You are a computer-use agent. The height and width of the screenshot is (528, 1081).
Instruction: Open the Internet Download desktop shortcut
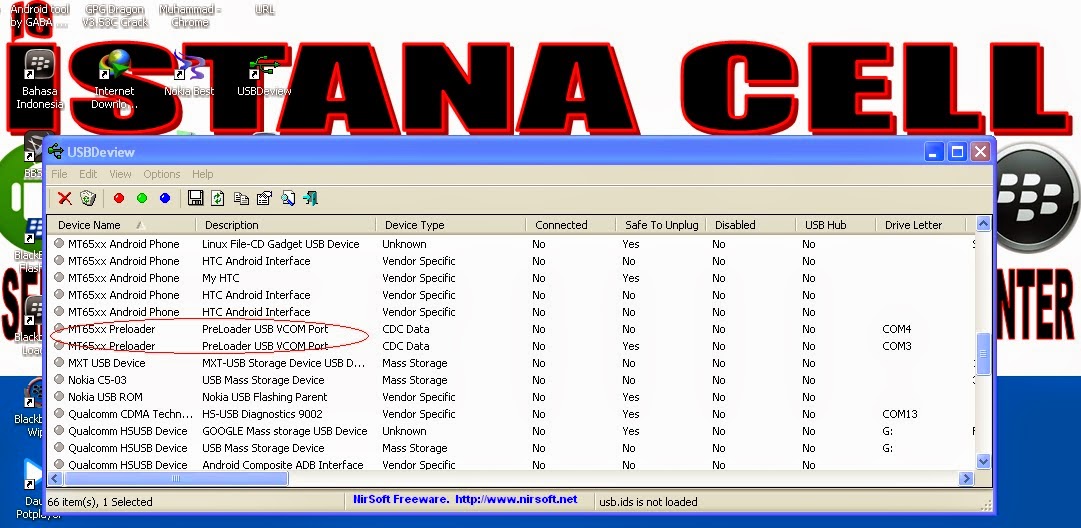[114, 80]
